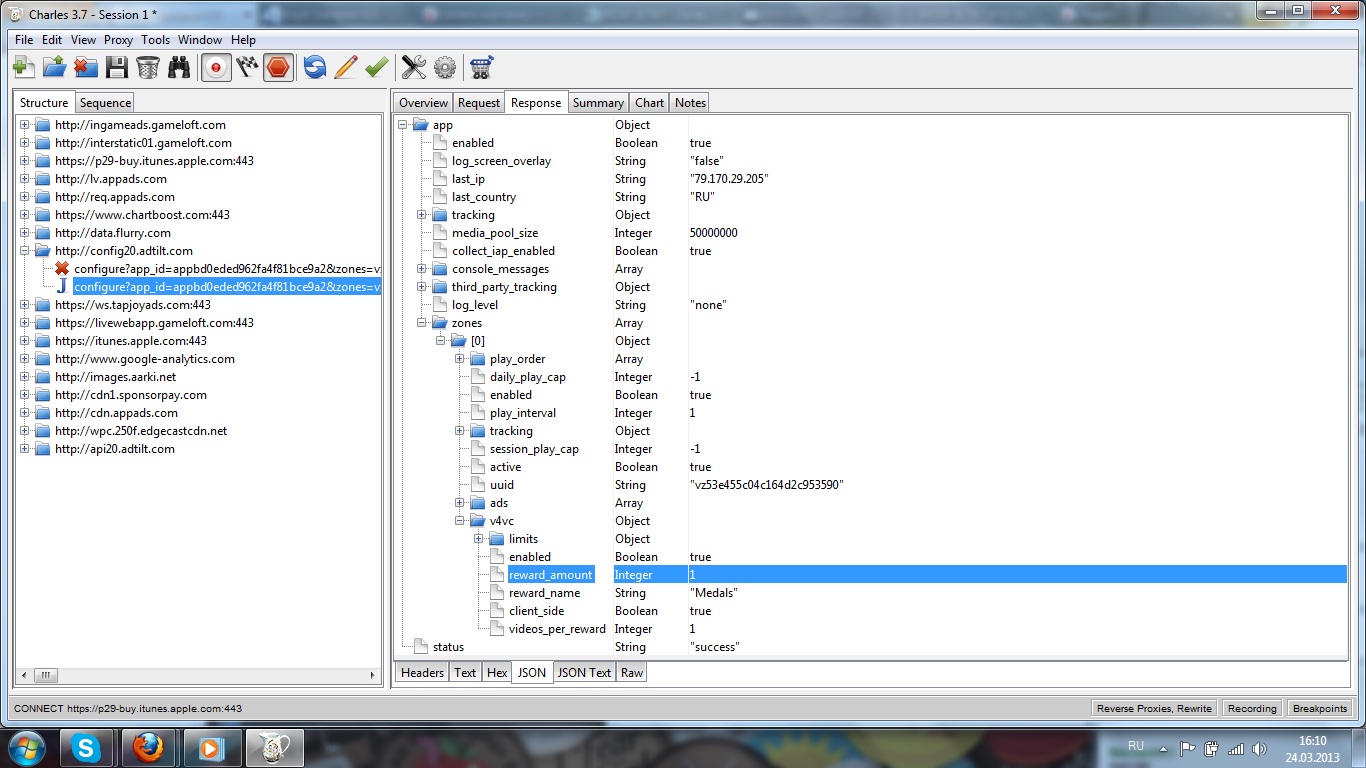Image resolution: width=1366 pixels, height=768 pixels.
Task: Click the document icon next to status
Action: click(422, 647)
